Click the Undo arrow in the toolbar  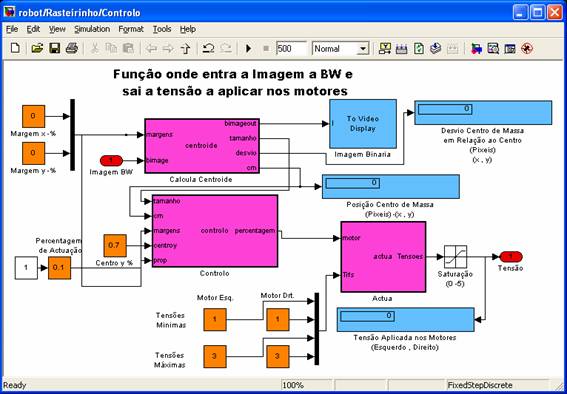coord(208,48)
